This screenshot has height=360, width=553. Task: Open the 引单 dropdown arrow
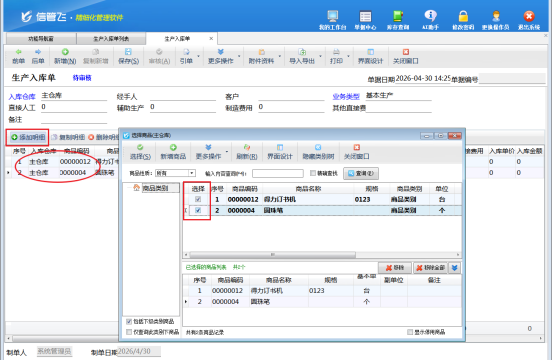[x=198, y=56]
